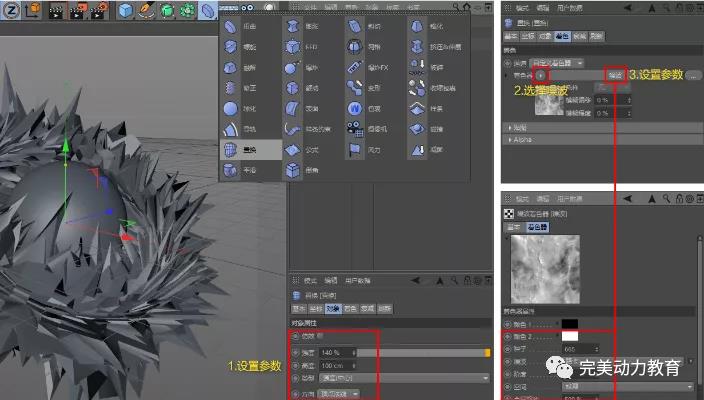This screenshot has height=400, width=704.
Task: Choose the 摄像机 (Camera) deformer icon
Action: (x=355, y=128)
